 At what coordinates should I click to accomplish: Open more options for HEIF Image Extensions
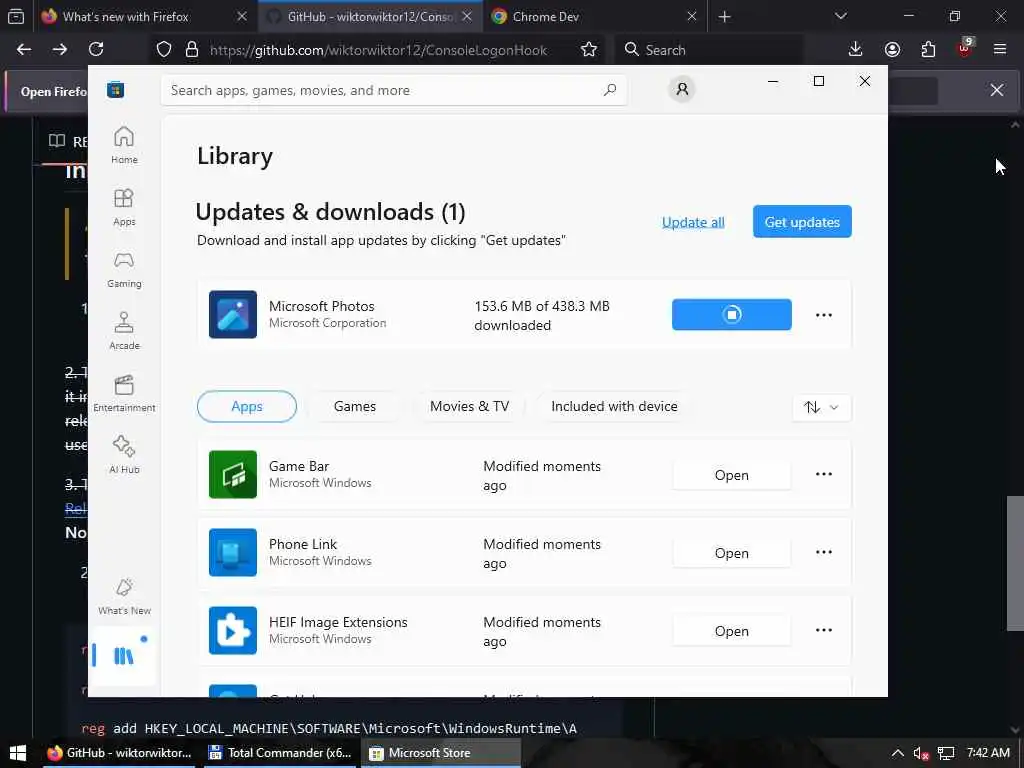(824, 630)
